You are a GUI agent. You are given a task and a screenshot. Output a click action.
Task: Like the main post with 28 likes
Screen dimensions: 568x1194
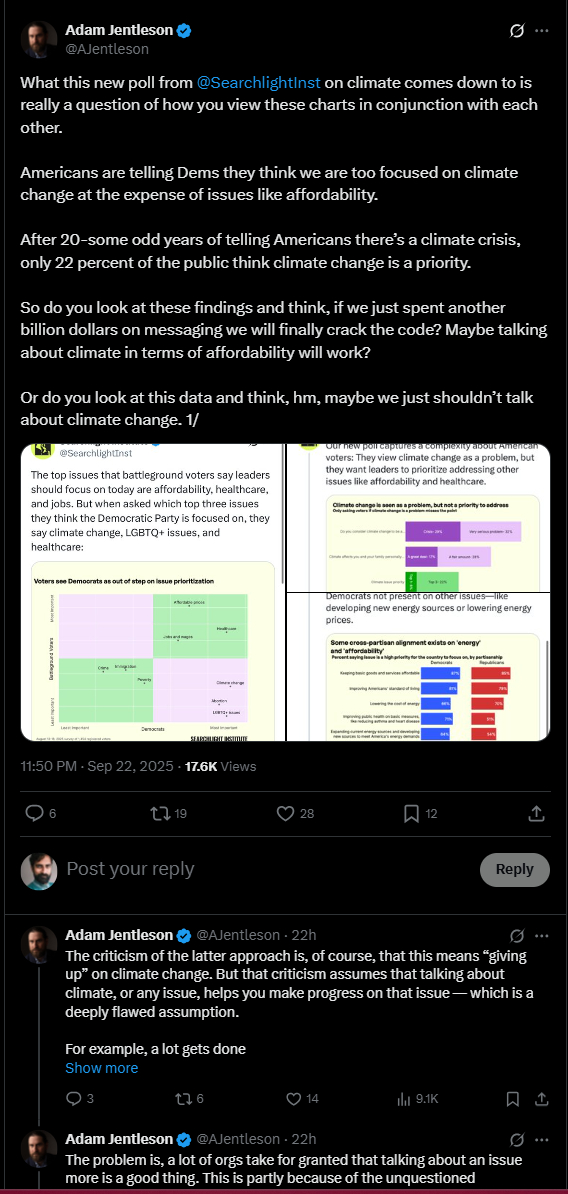[286, 814]
